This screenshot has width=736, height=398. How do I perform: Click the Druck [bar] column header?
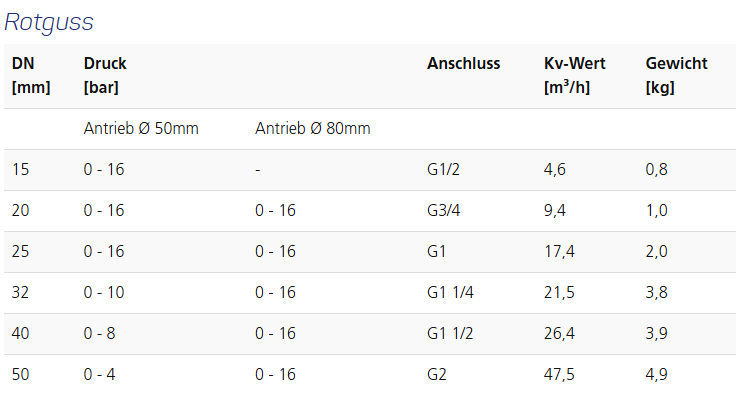coord(105,75)
